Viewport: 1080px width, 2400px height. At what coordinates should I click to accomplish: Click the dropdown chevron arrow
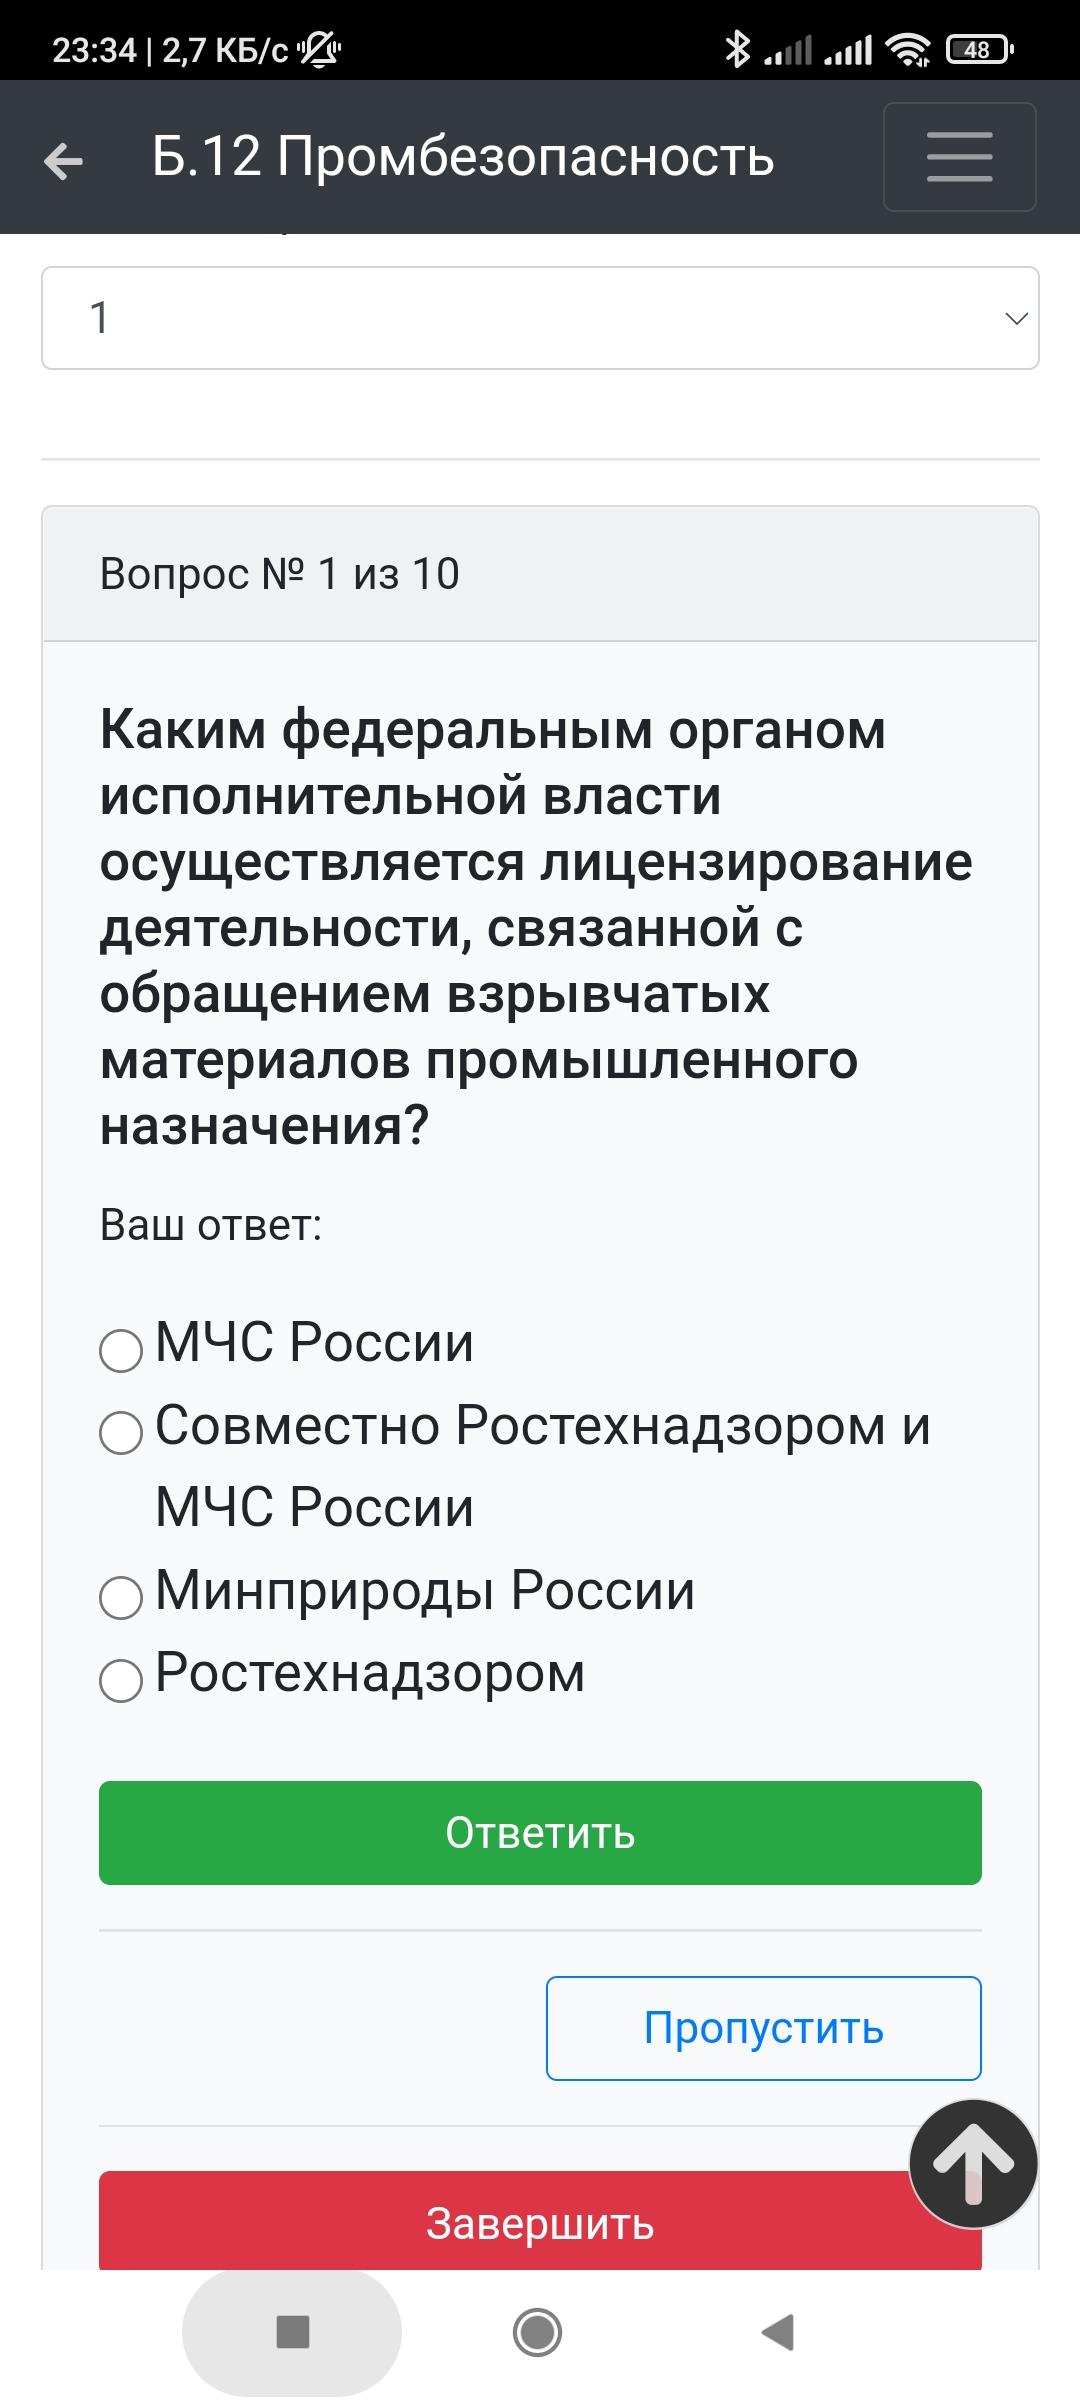[1016, 319]
